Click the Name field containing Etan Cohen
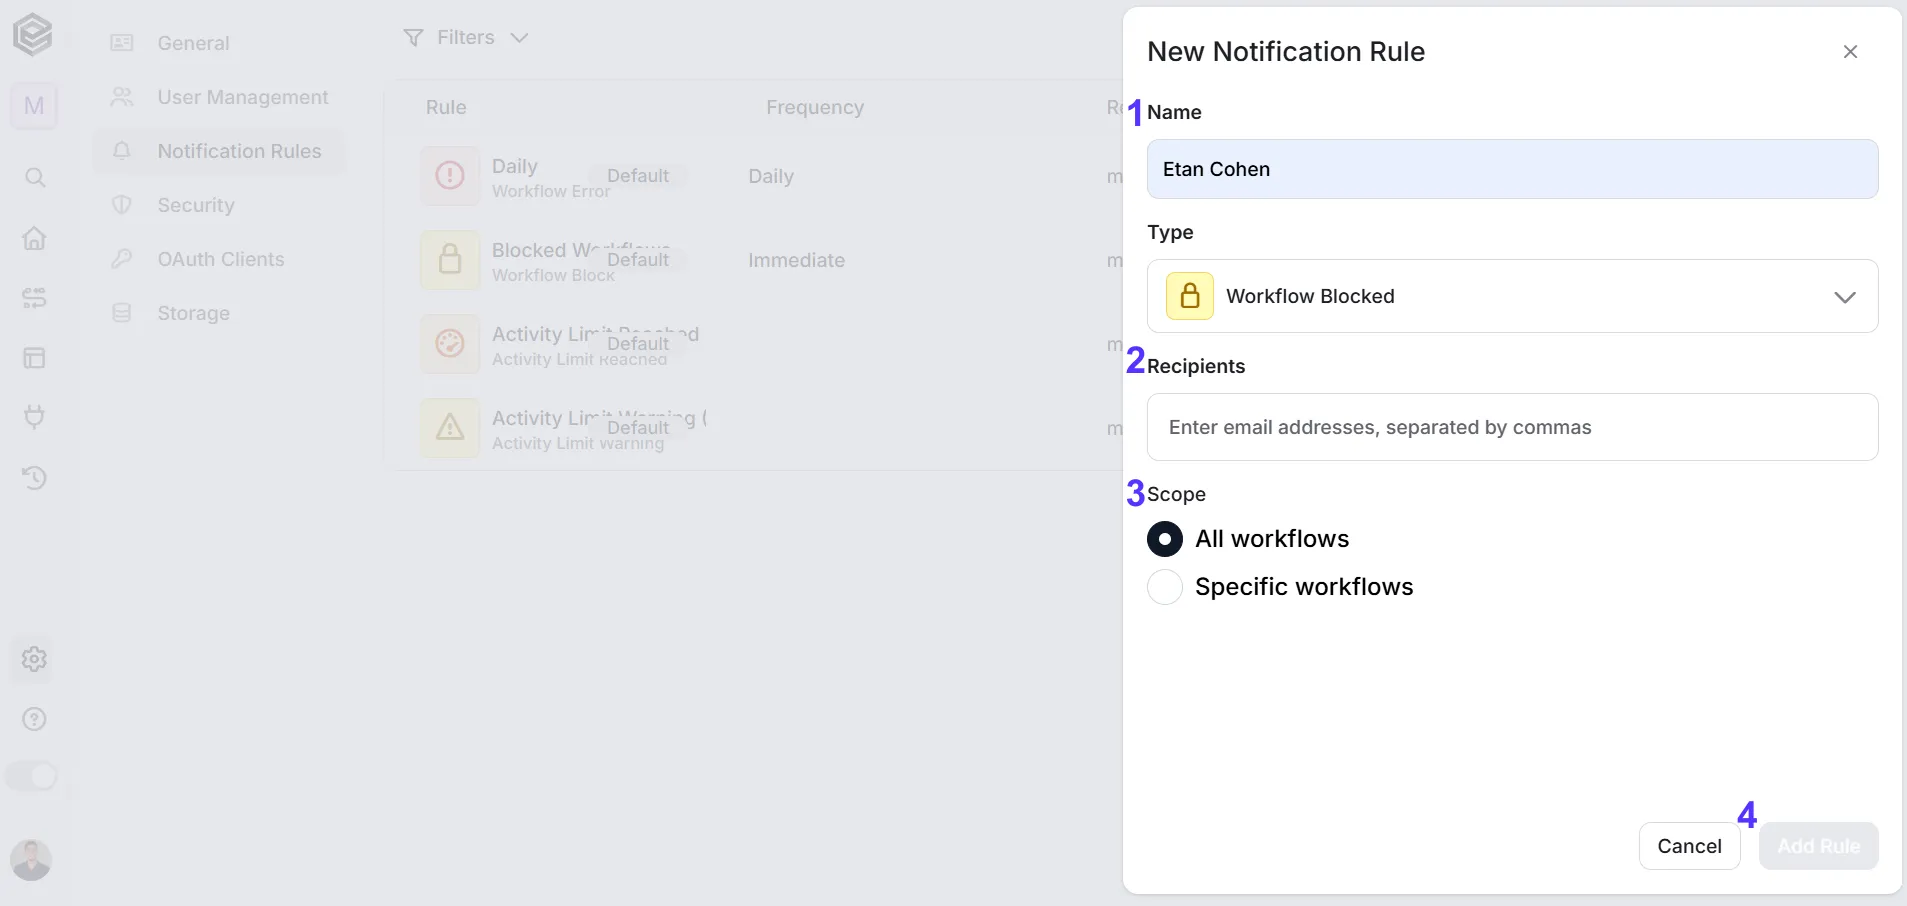Viewport: 1907px width, 906px height. 1512,169
